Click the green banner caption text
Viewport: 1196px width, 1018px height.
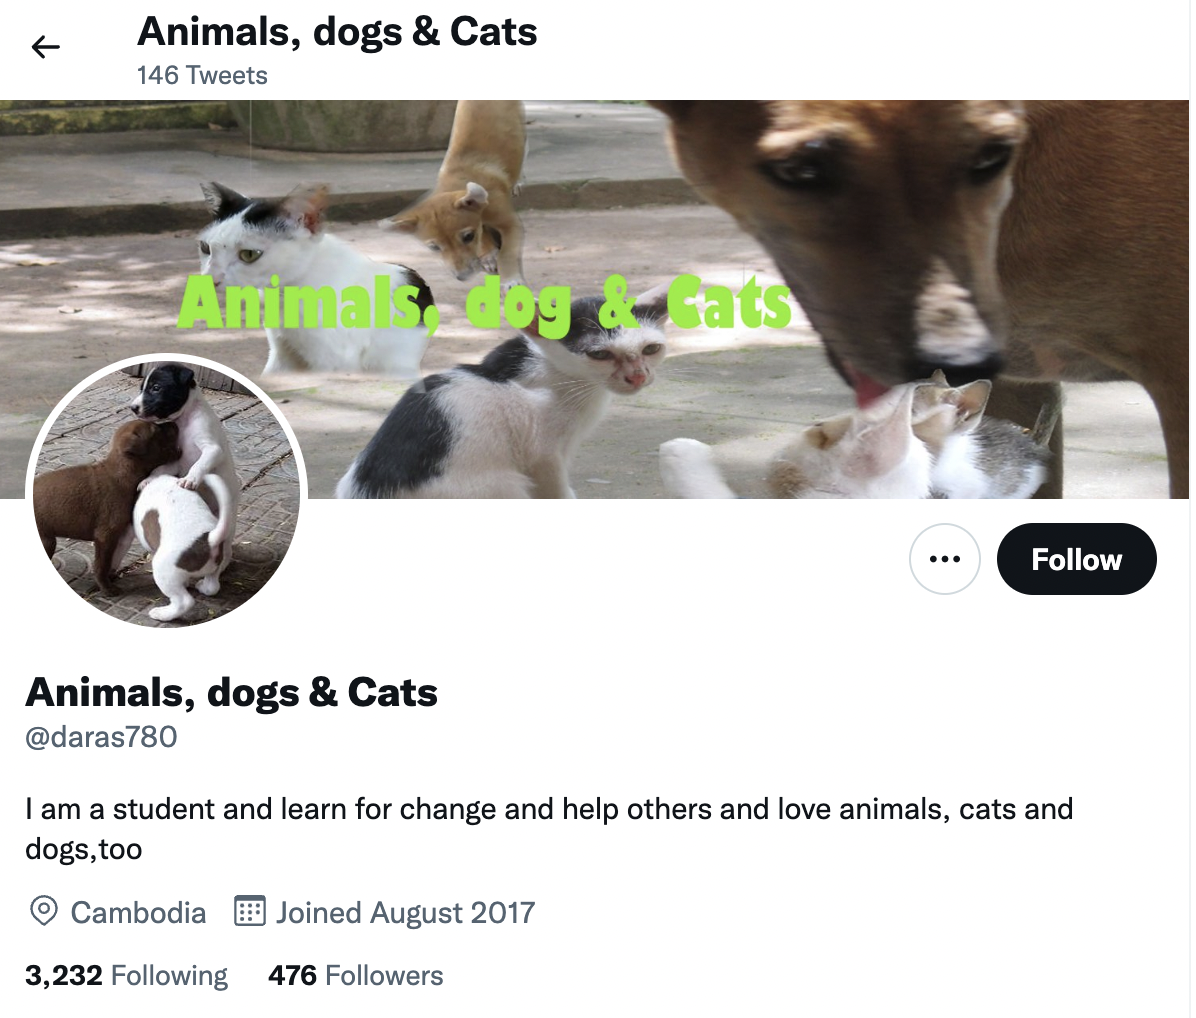pos(484,304)
